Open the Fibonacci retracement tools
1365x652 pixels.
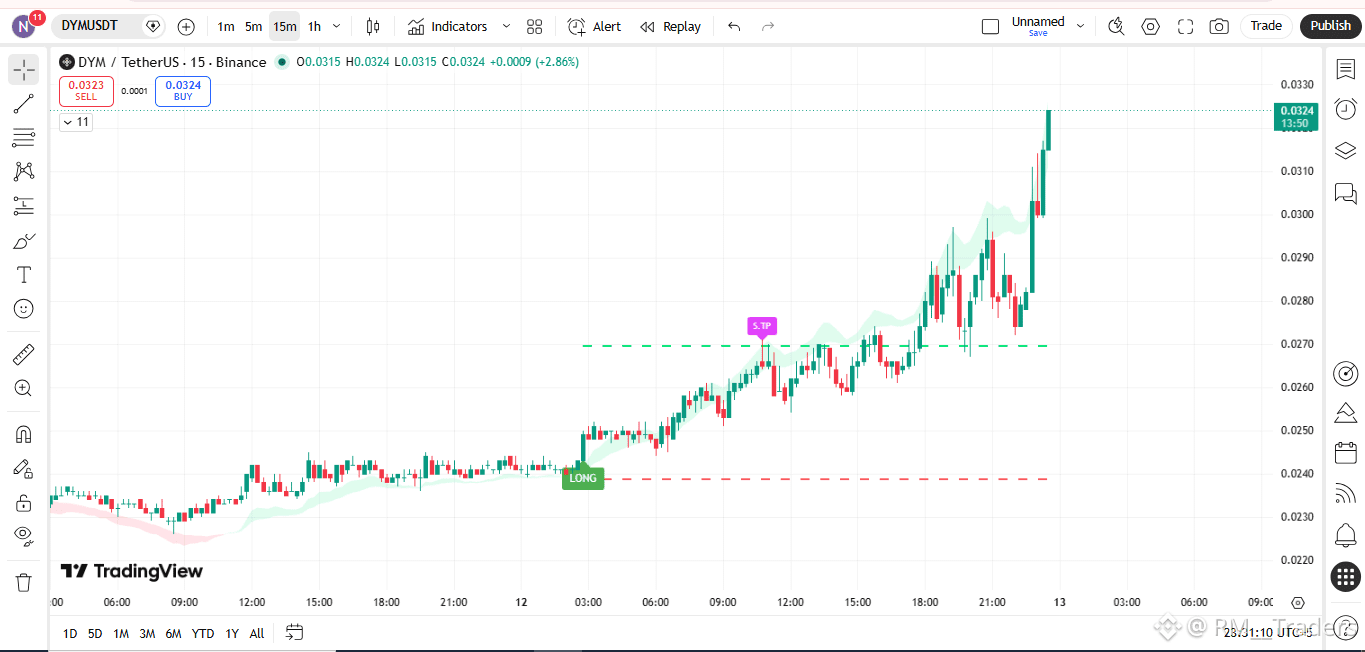click(24, 137)
